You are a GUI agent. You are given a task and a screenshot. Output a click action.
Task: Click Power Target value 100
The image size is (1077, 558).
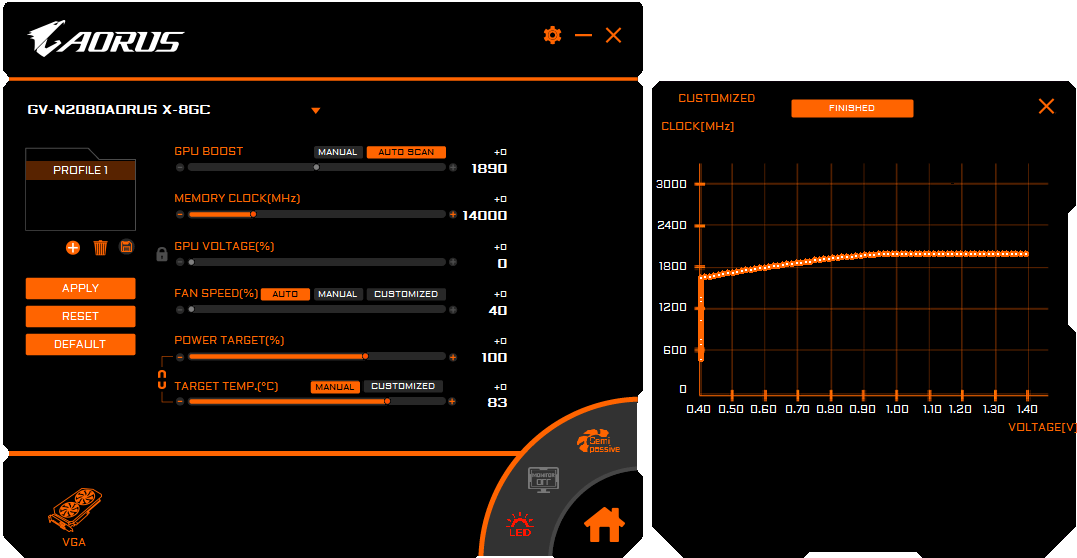tap(495, 358)
